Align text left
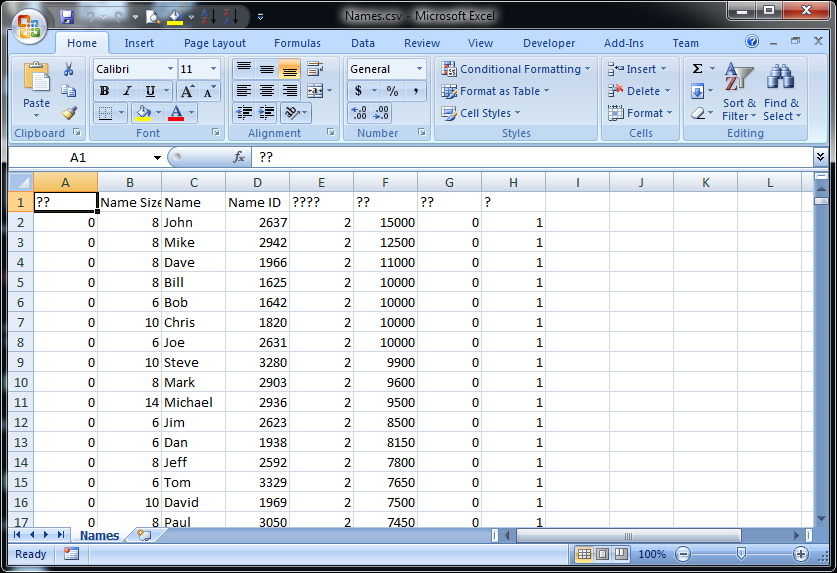The height and width of the screenshot is (573, 837). pyautogui.click(x=244, y=91)
